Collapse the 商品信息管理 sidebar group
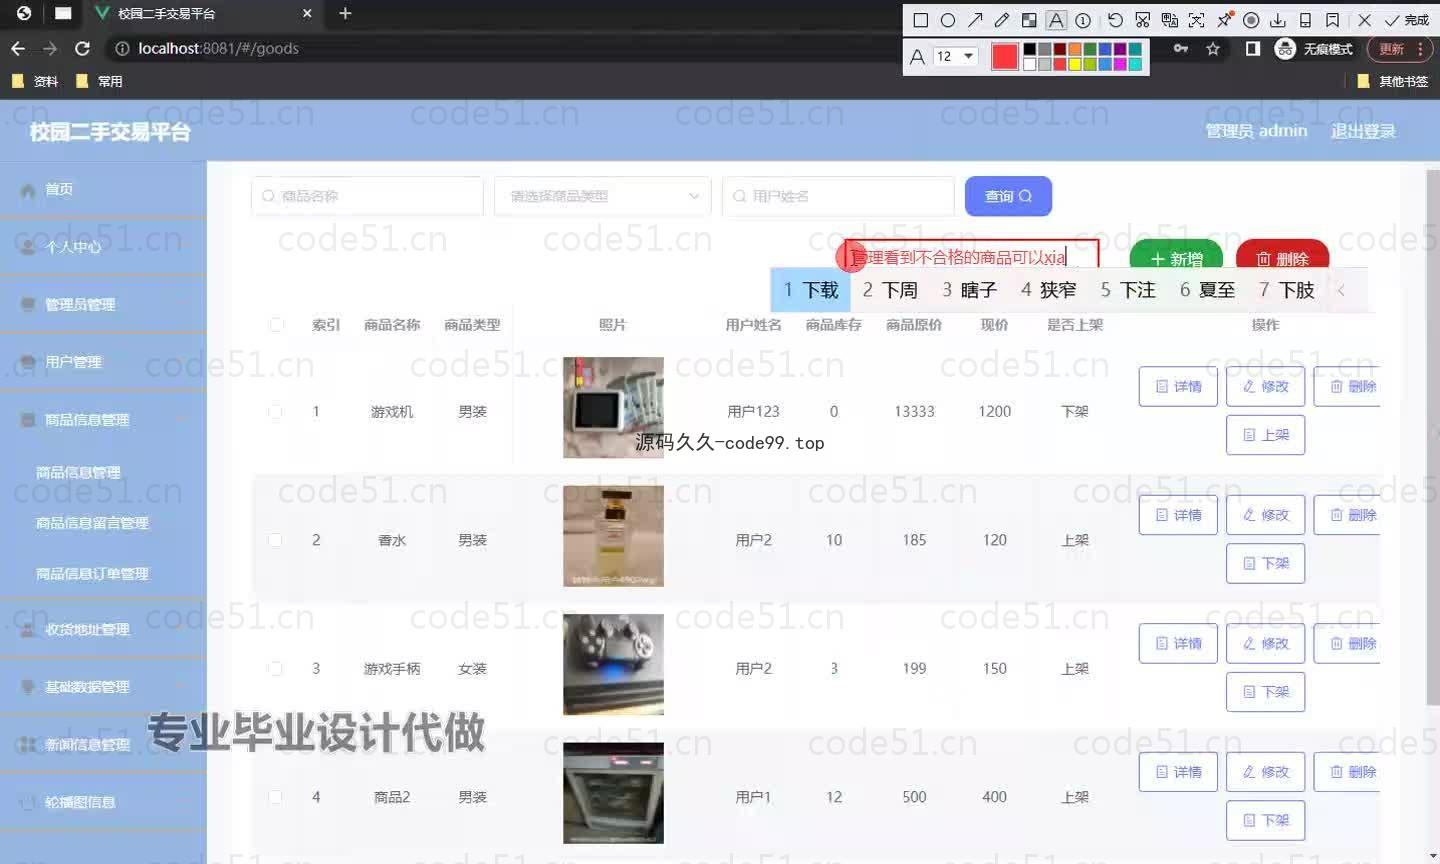This screenshot has width=1440, height=864. [x=103, y=420]
